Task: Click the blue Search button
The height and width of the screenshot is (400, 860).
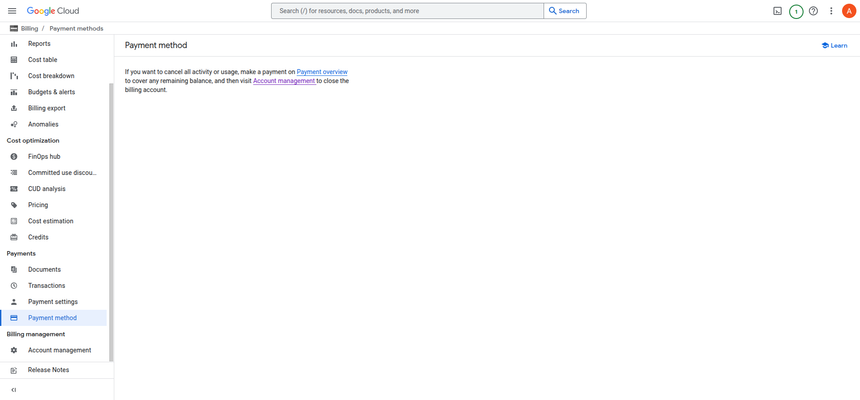Action: click(565, 11)
